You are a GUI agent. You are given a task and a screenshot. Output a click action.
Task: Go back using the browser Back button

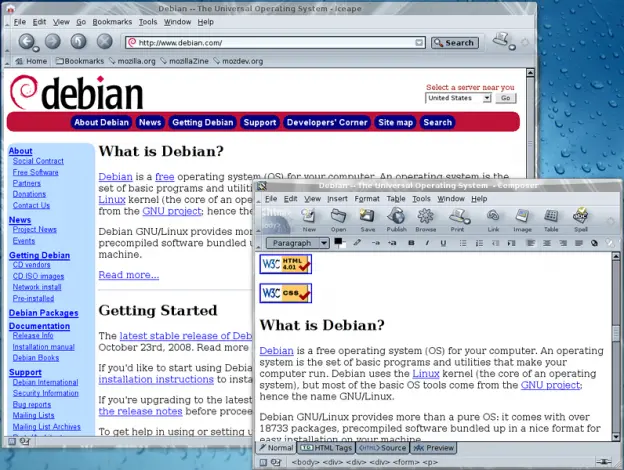coord(26,41)
